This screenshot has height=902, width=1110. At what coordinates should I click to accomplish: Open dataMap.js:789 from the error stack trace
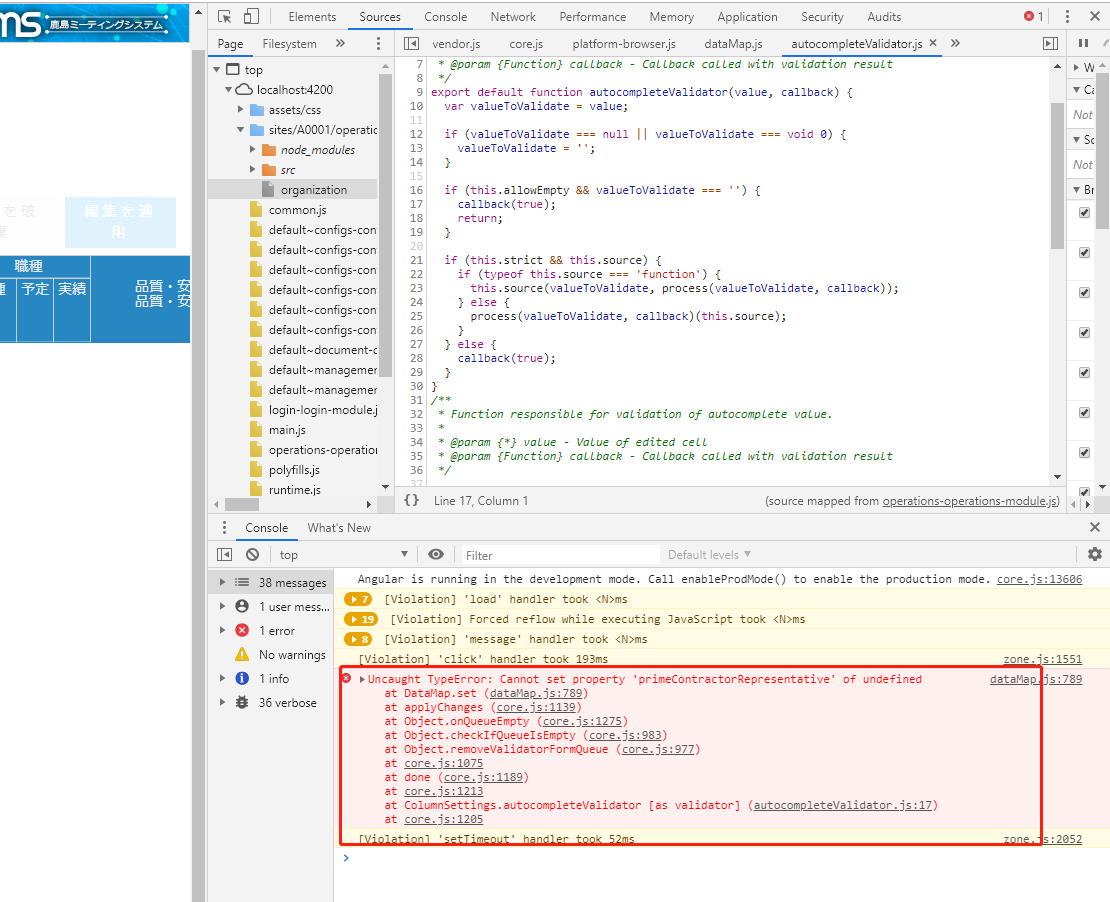coord(536,693)
